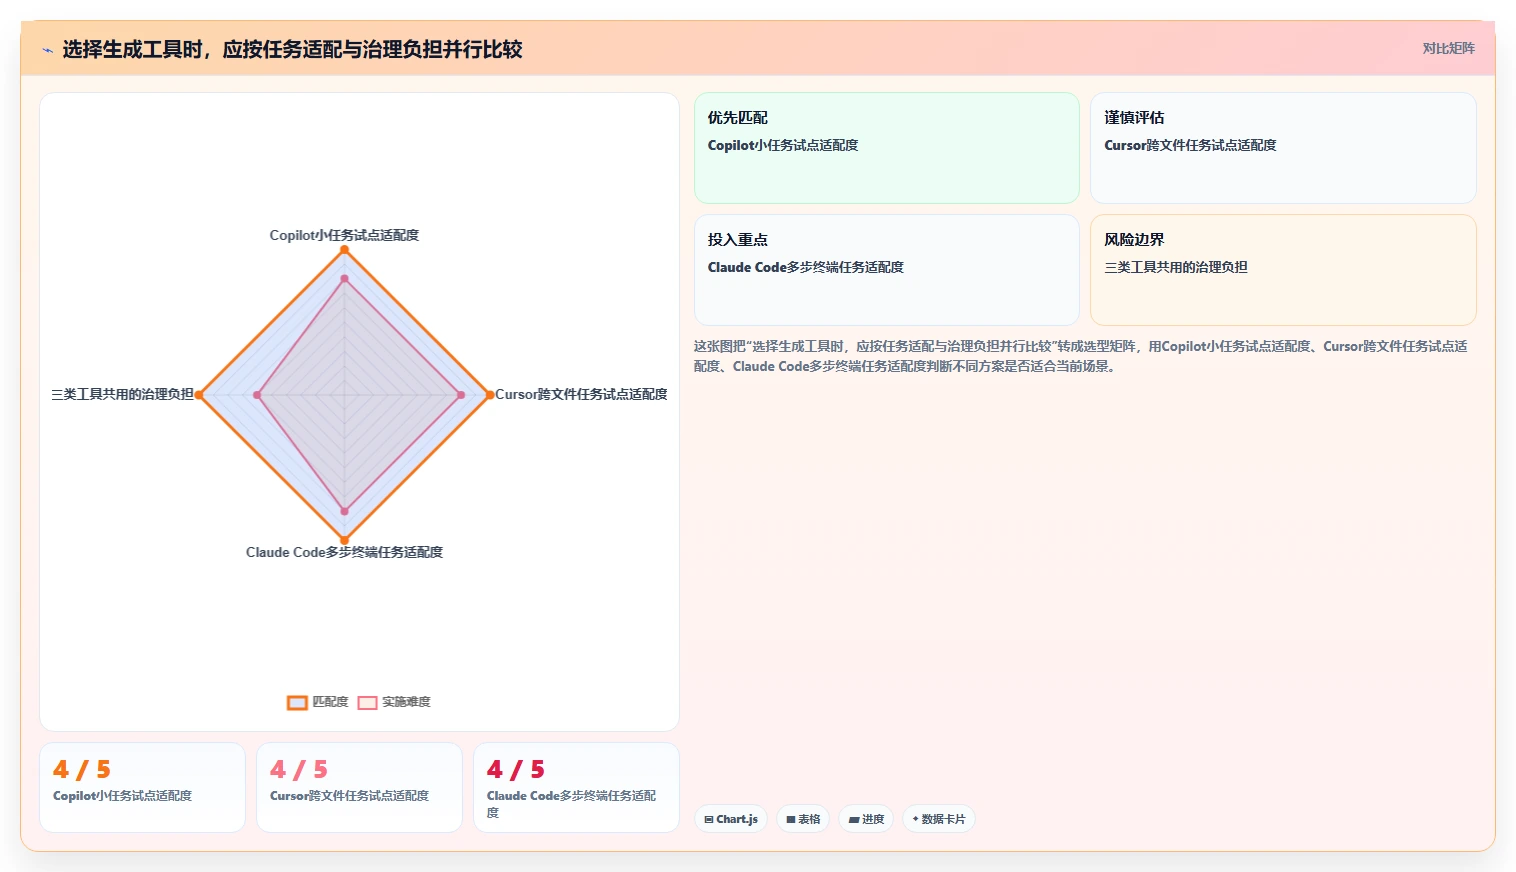
Task: Click the orange left vertex of radar
Action: pyautogui.click(x=199, y=395)
